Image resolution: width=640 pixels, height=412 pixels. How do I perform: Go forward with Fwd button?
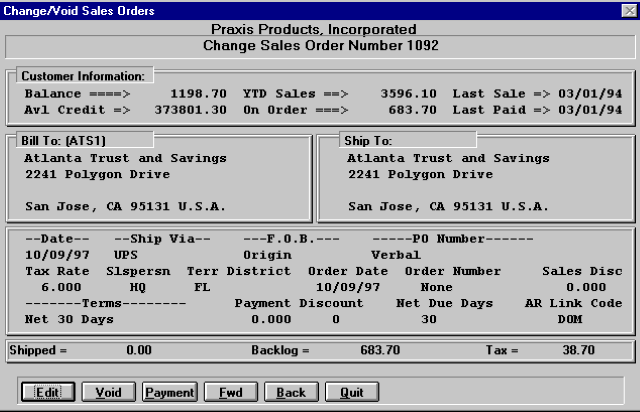point(231,392)
